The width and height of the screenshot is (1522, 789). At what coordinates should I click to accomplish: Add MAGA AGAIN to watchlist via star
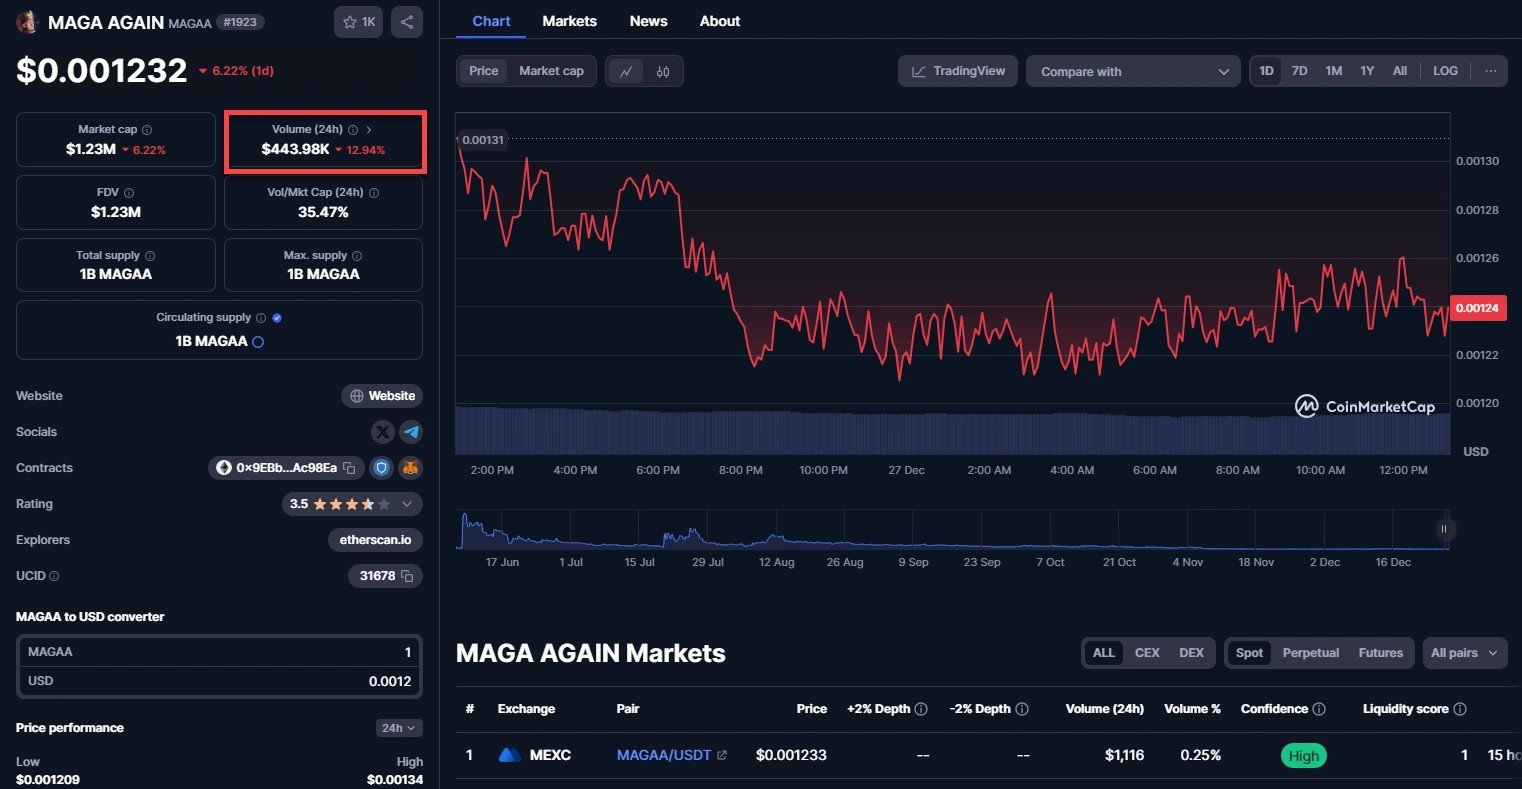pyautogui.click(x=358, y=22)
